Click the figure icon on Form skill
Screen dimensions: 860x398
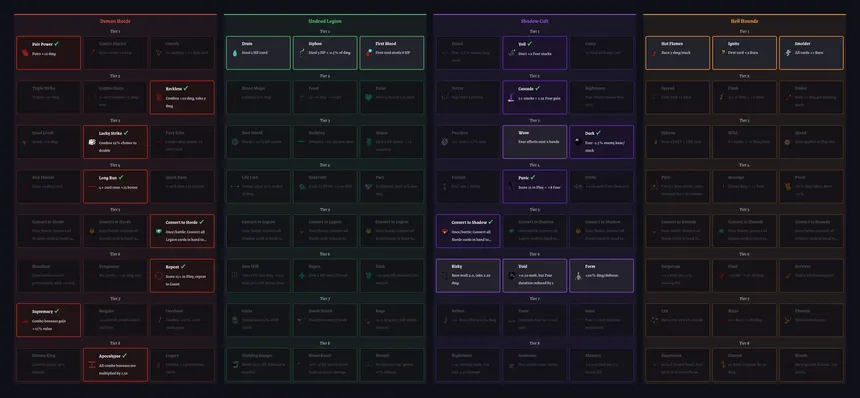point(578,276)
